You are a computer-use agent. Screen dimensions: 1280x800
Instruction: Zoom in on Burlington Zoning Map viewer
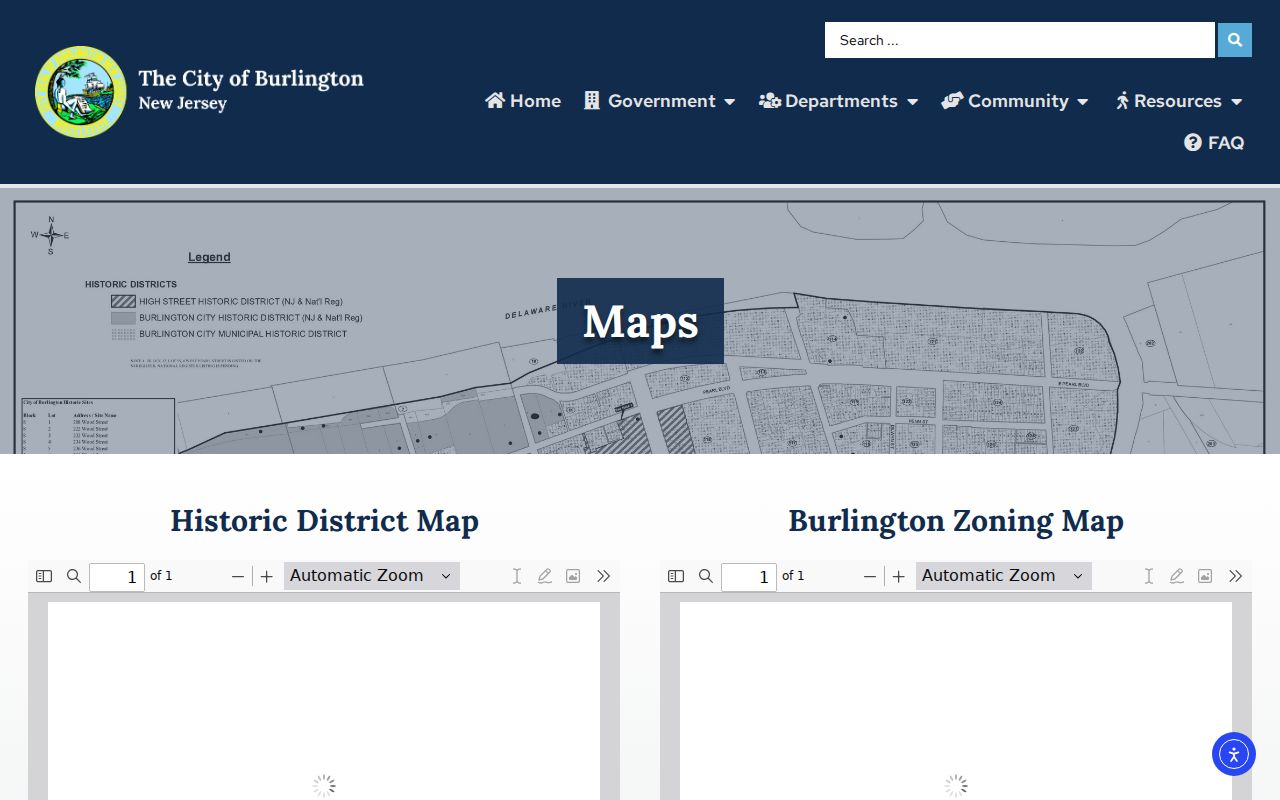coord(899,576)
